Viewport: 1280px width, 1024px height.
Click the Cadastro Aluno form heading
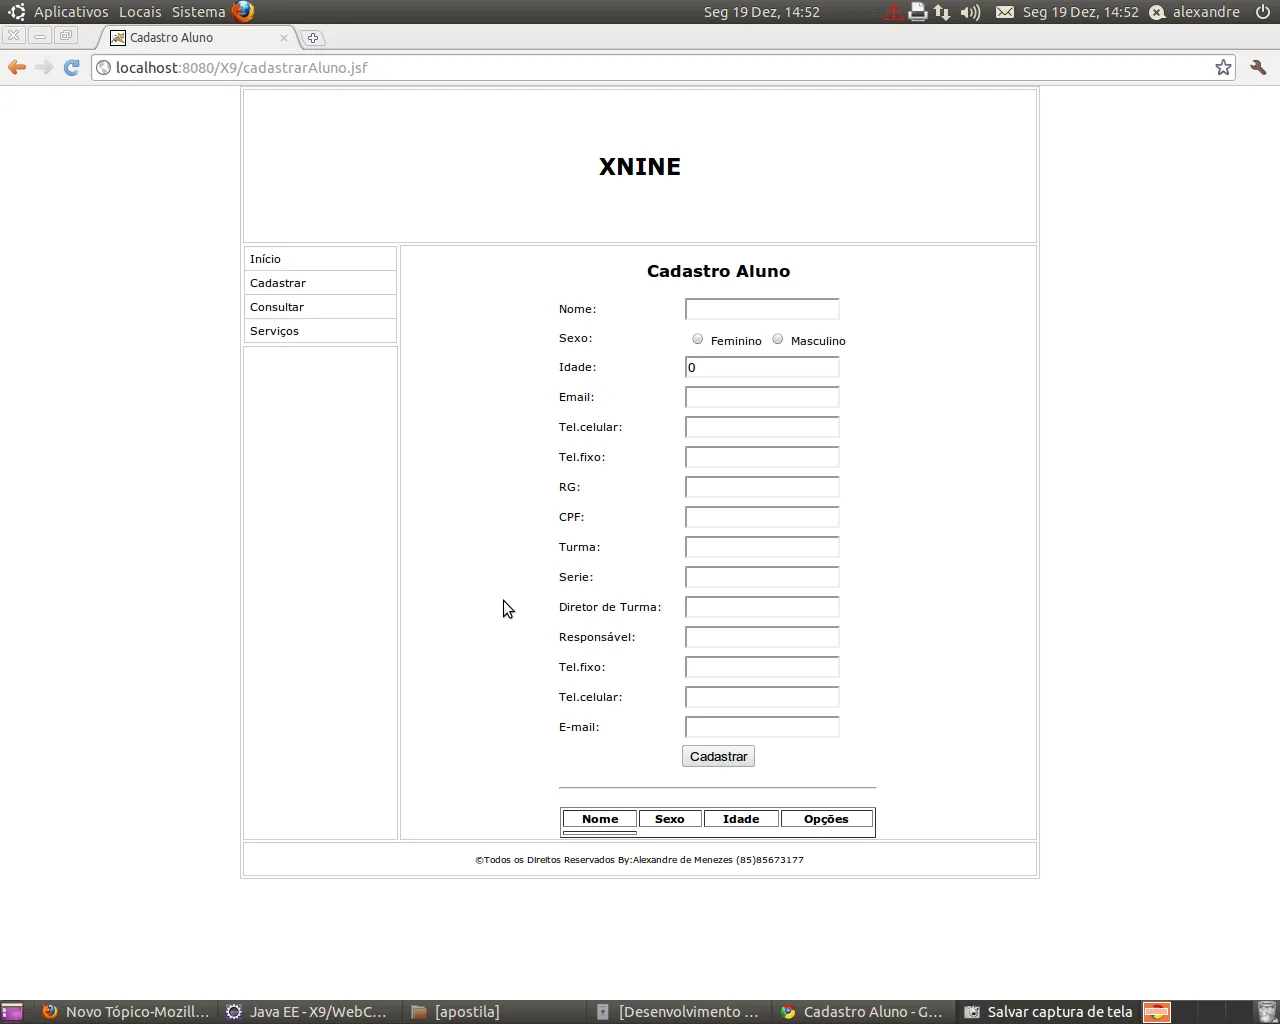[x=718, y=271]
